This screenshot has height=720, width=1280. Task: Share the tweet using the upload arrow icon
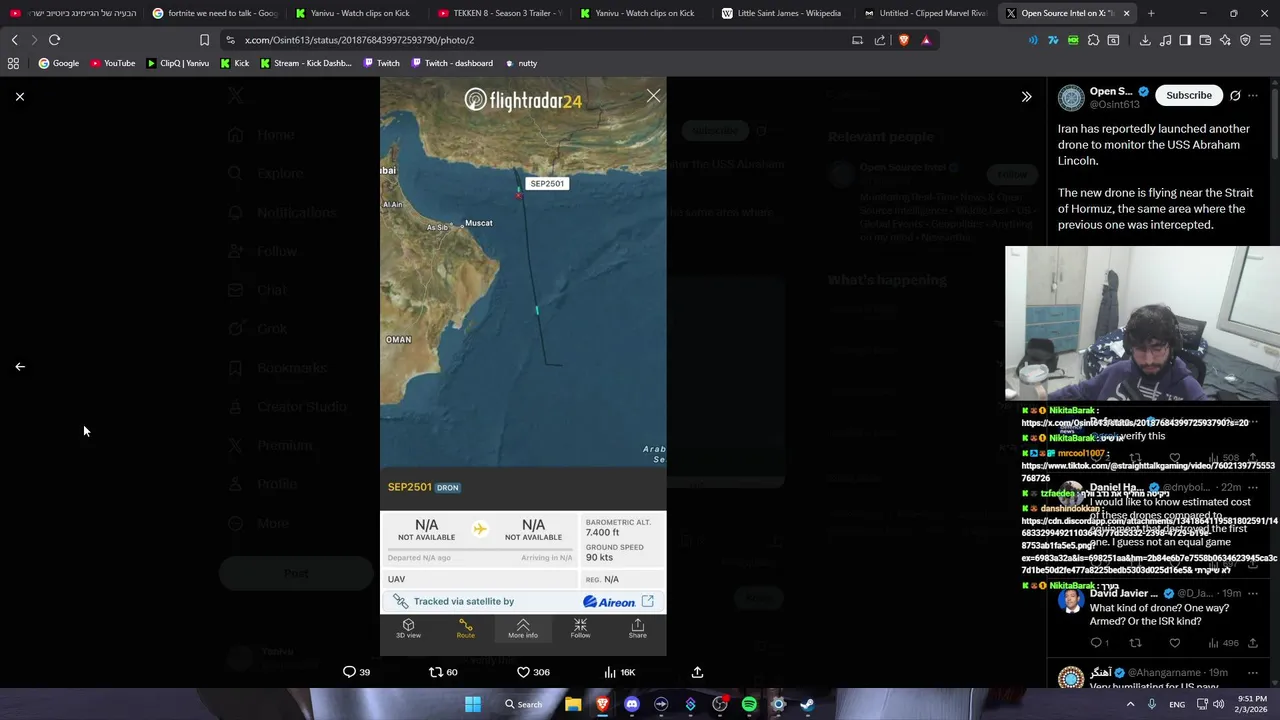click(x=697, y=672)
